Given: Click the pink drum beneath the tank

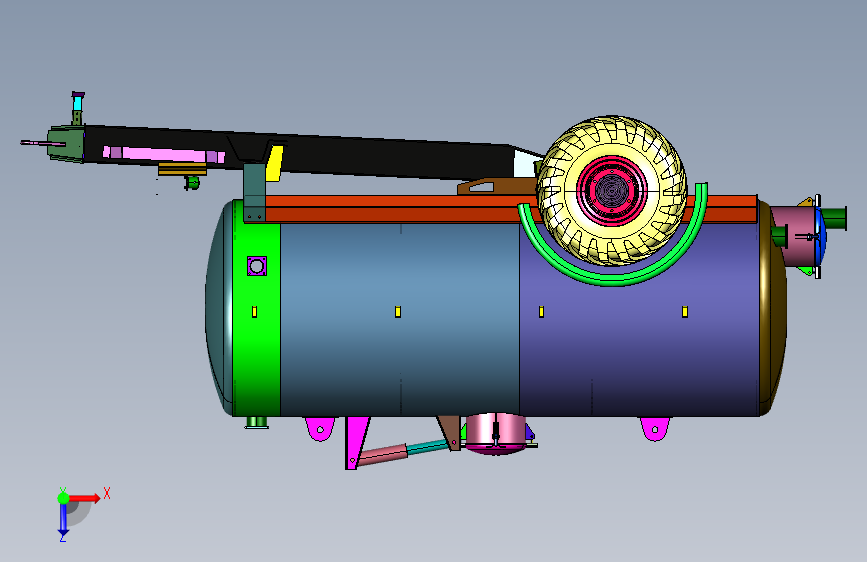Looking at the screenshot, I should point(495,434).
